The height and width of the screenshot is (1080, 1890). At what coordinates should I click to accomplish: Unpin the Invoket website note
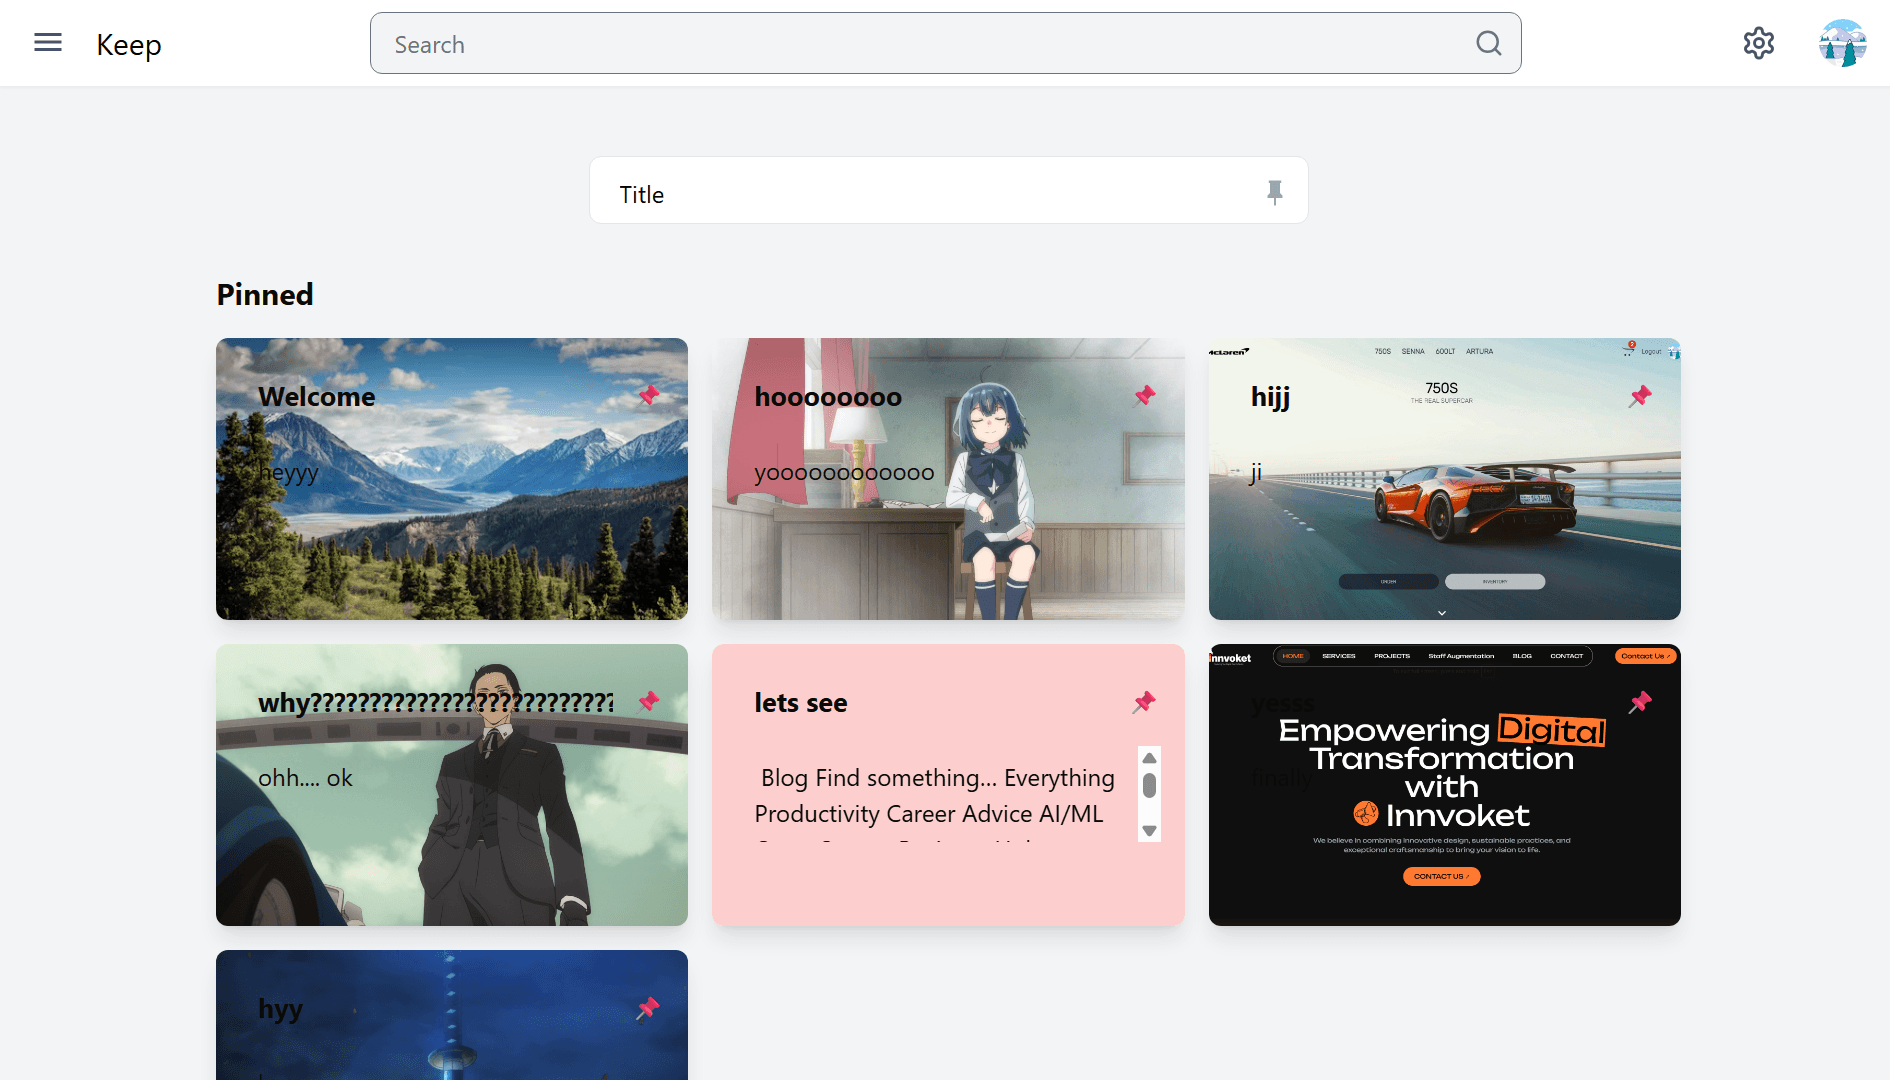click(x=1641, y=702)
